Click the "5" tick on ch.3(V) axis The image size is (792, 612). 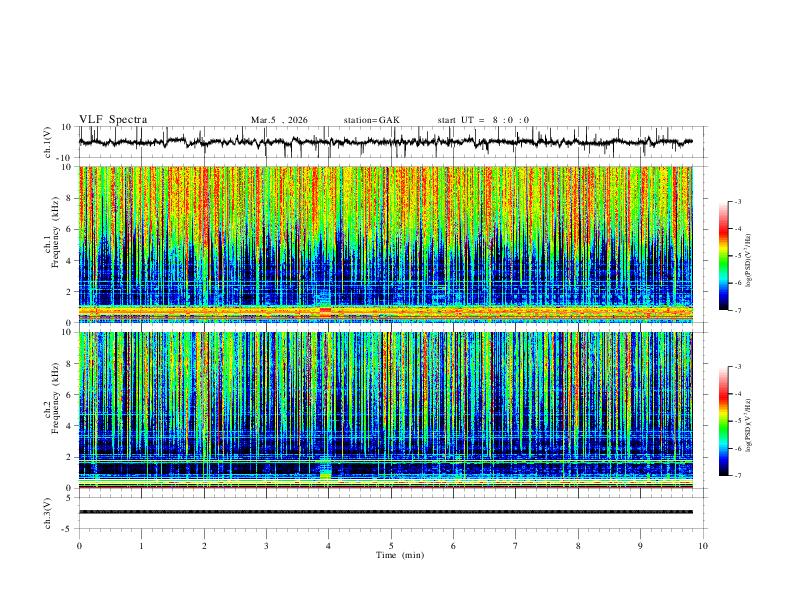[x=70, y=498]
